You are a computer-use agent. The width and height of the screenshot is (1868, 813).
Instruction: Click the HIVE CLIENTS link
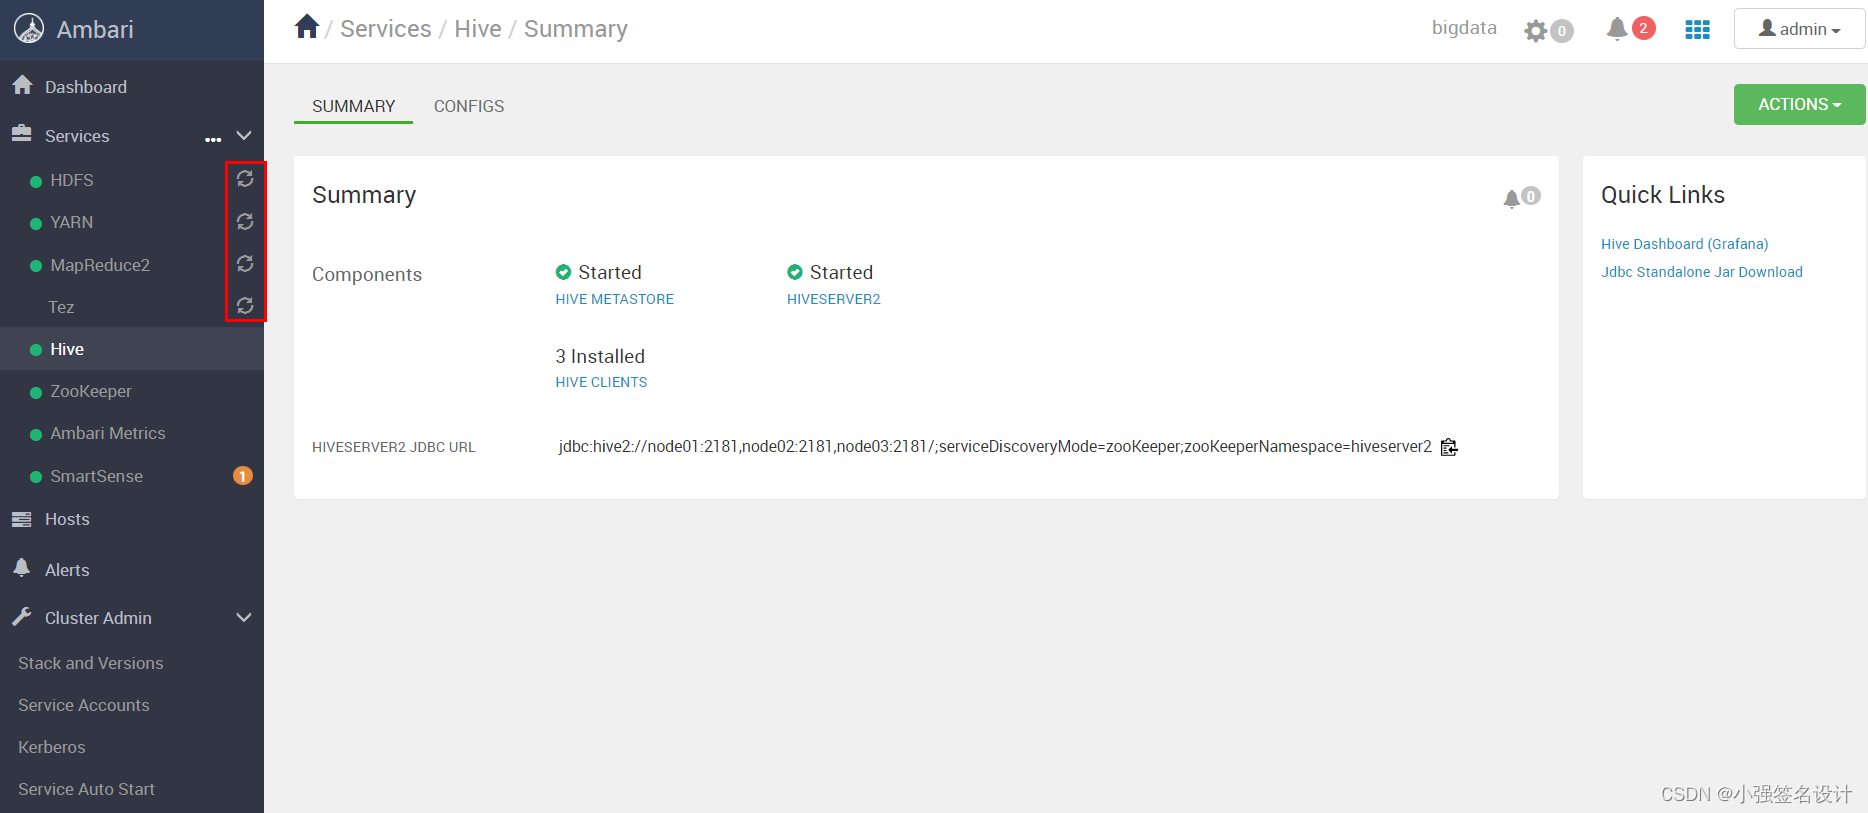coord(601,382)
